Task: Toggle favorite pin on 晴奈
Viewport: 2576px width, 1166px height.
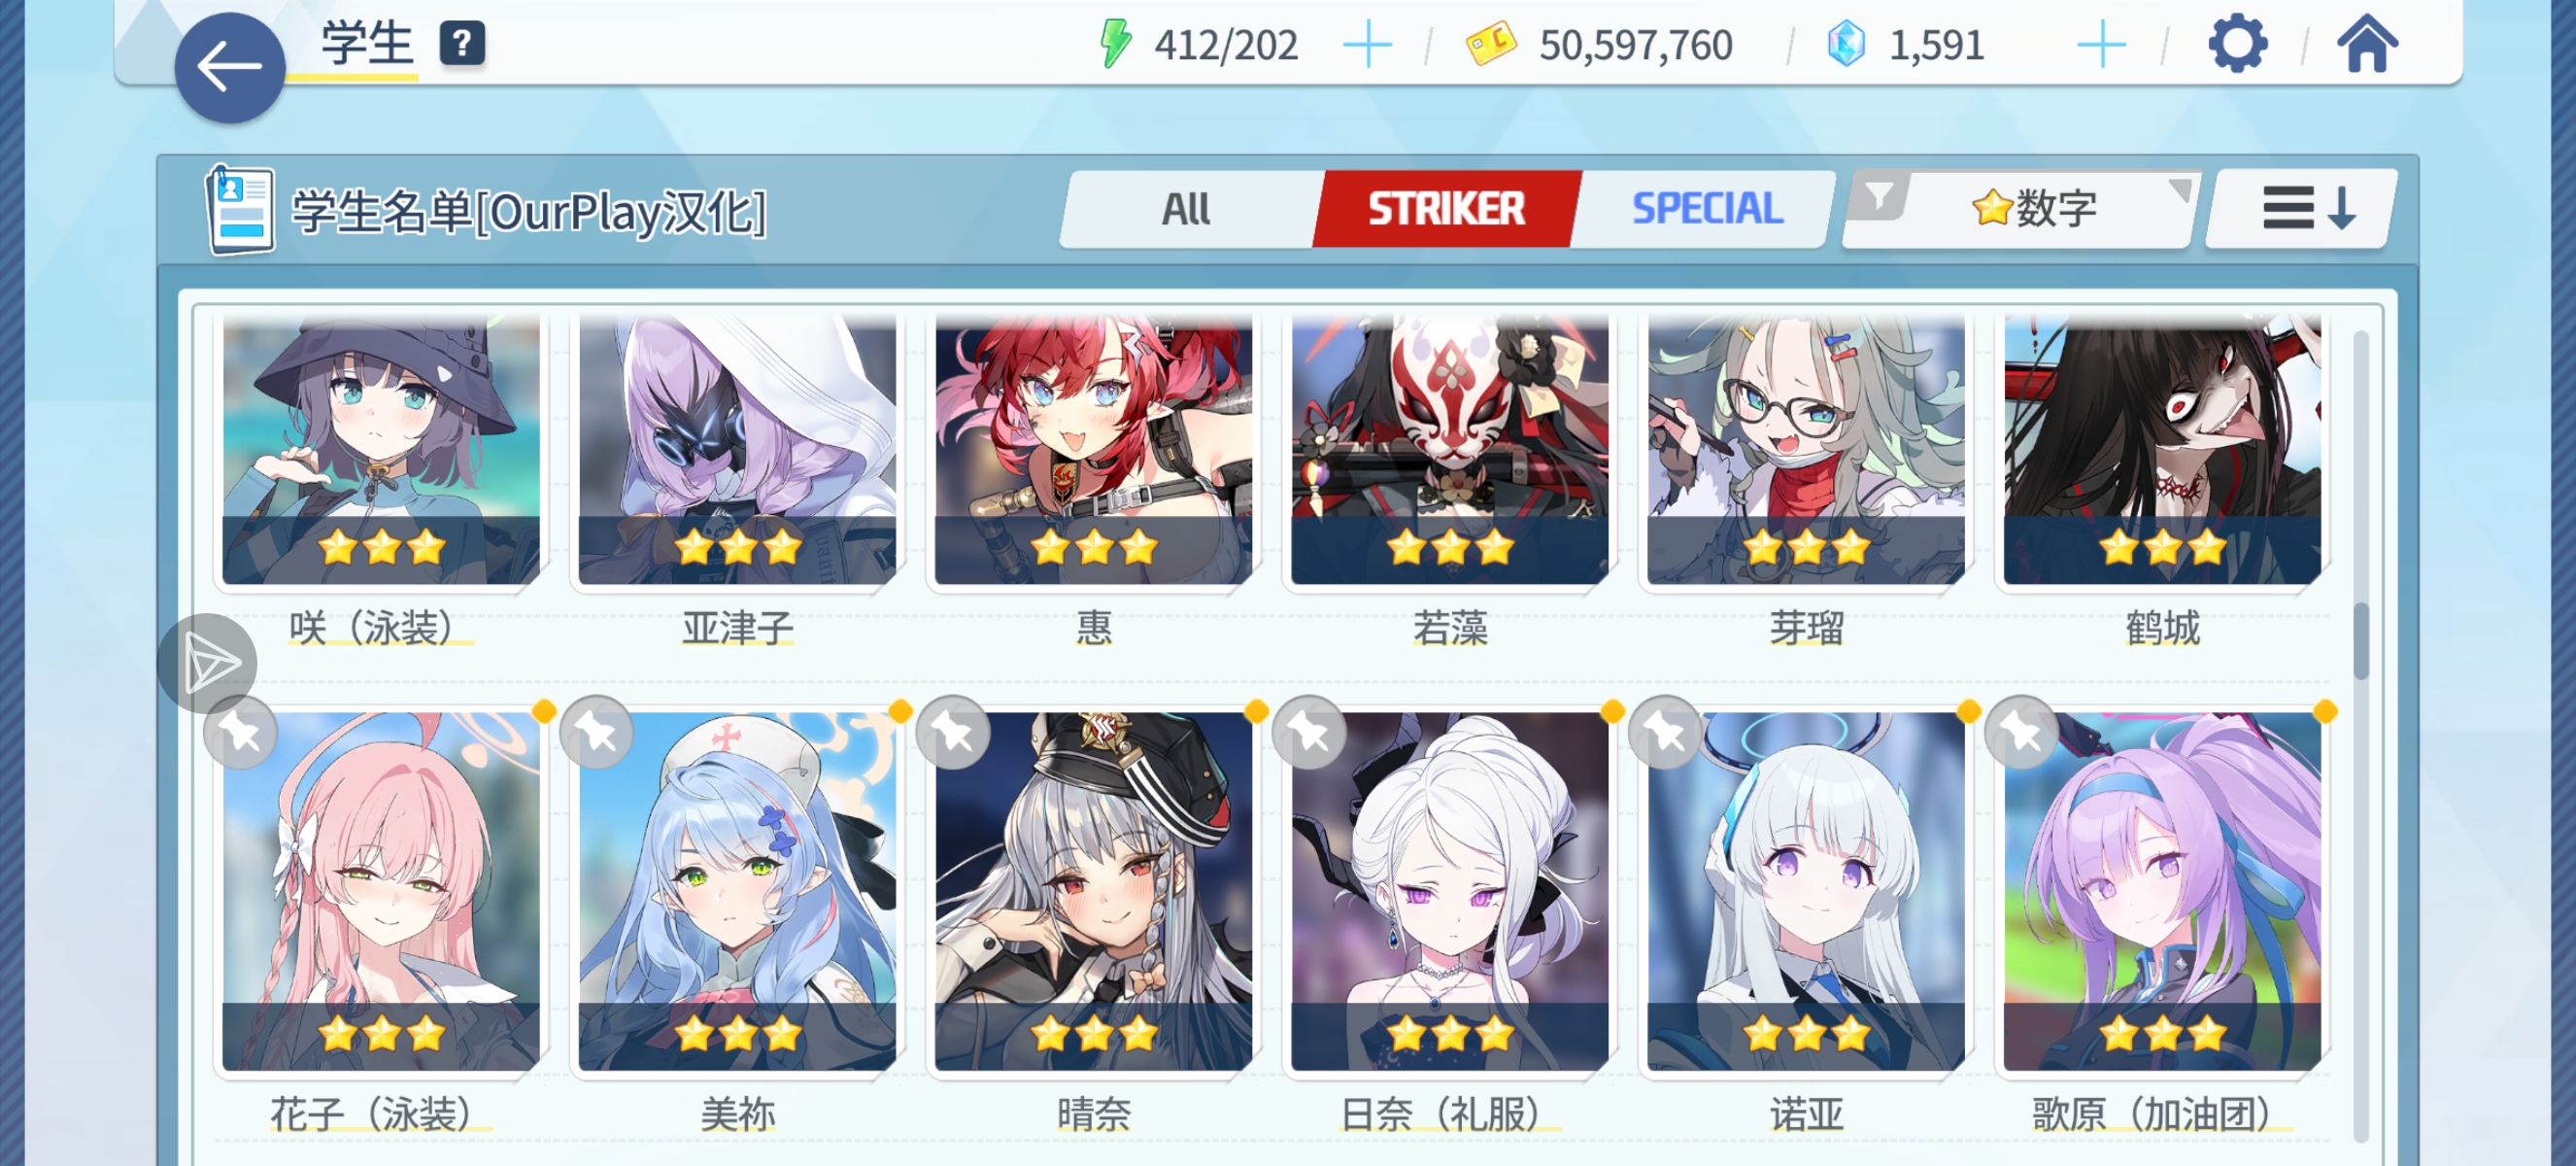Action: [x=953, y=733]
